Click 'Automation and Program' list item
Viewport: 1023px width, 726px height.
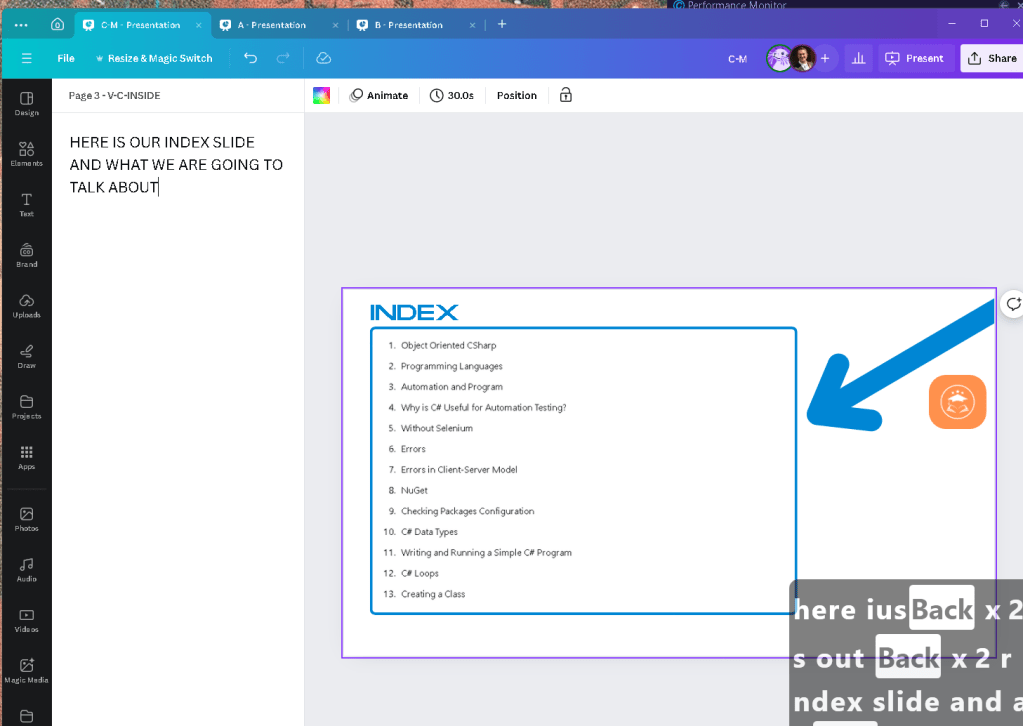coord(451,387)
